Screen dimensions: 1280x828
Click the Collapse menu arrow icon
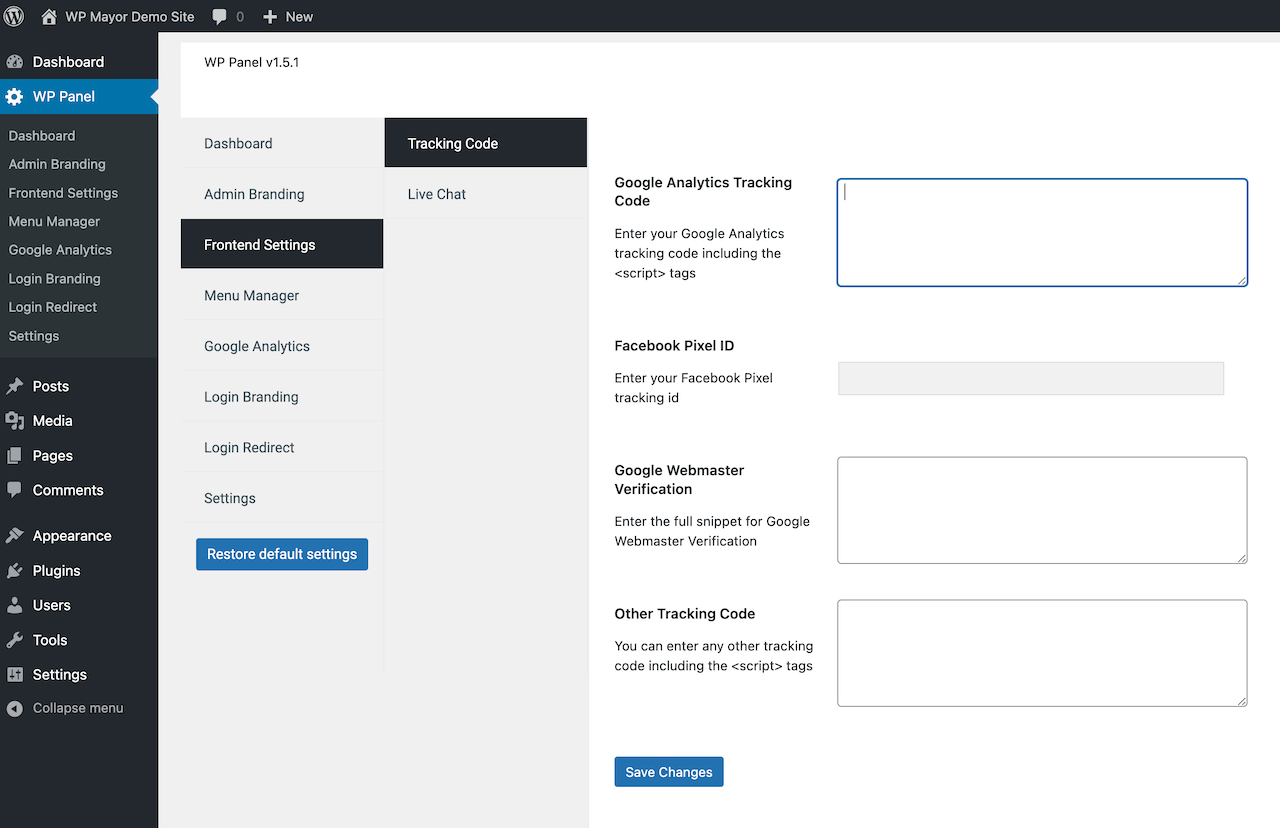(x=14, y=708)
